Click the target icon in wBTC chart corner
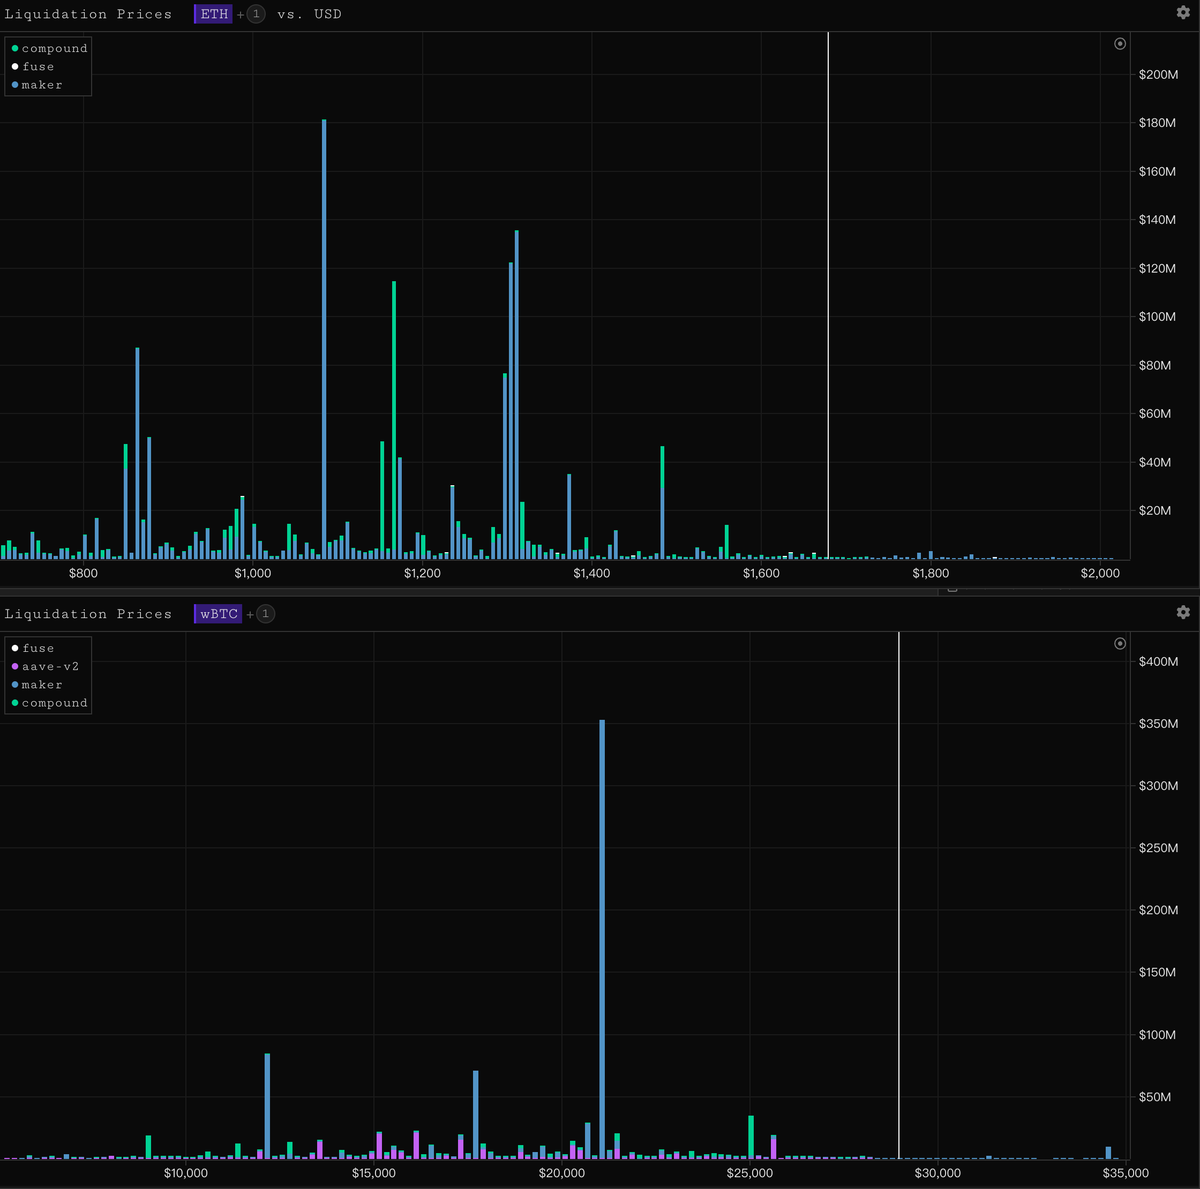 (1120, 644)
